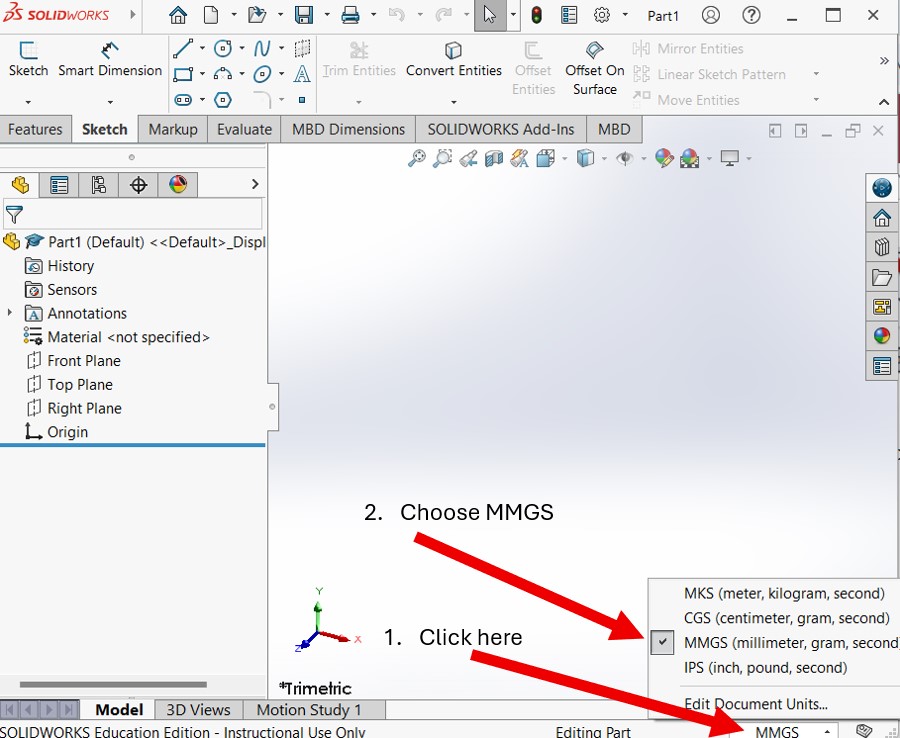Open the Motion Study 1 tab

pos(309,710)
